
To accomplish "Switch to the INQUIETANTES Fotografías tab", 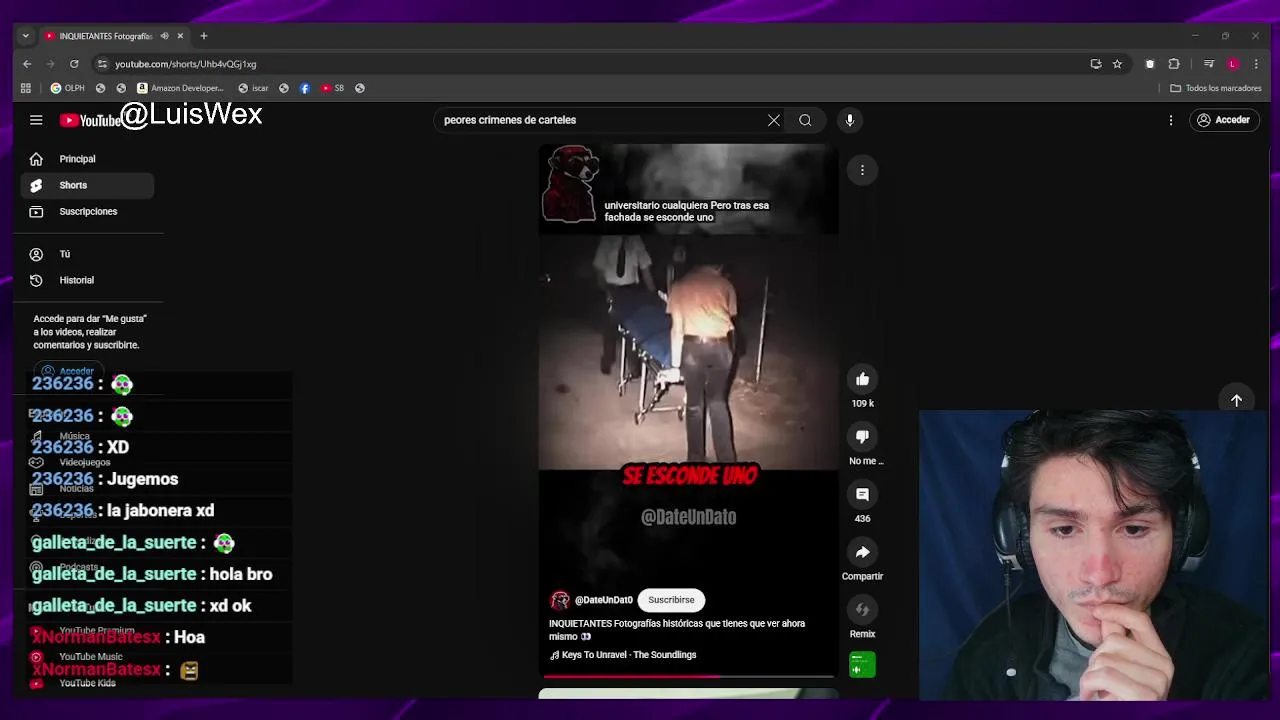I will point(105,36).
